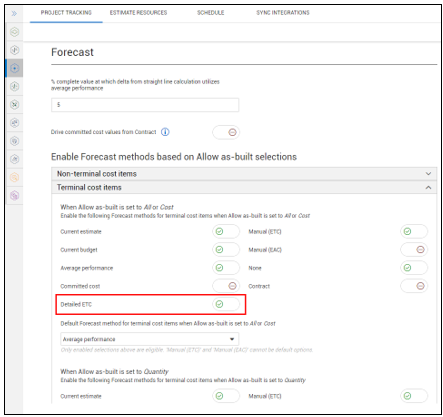The image size is (443, 417).
Task: Disable Current budget forecast method
Action: [226, 250]
